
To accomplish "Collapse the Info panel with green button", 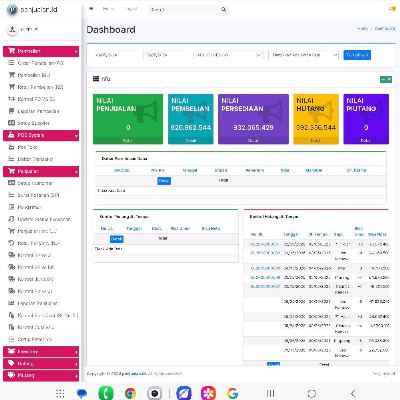I will pyautogui.click(x=386, y=79).
